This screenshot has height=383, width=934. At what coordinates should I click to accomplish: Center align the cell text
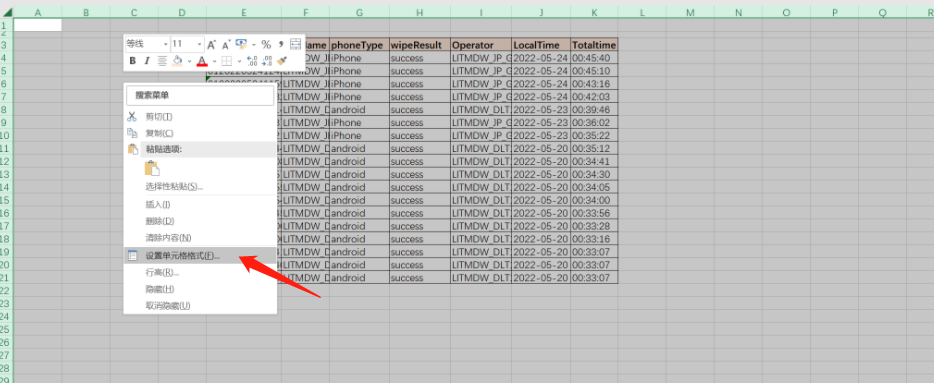pos(162,61)
